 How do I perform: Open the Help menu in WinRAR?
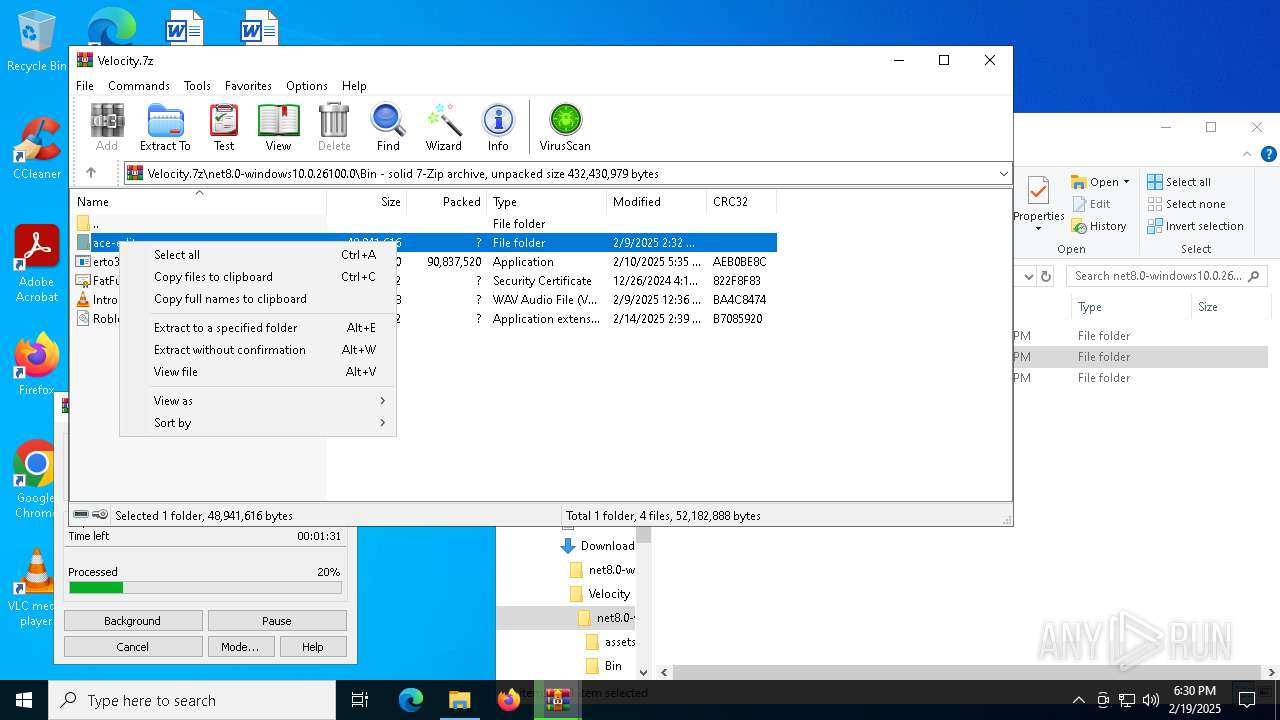tap(354, 86)
